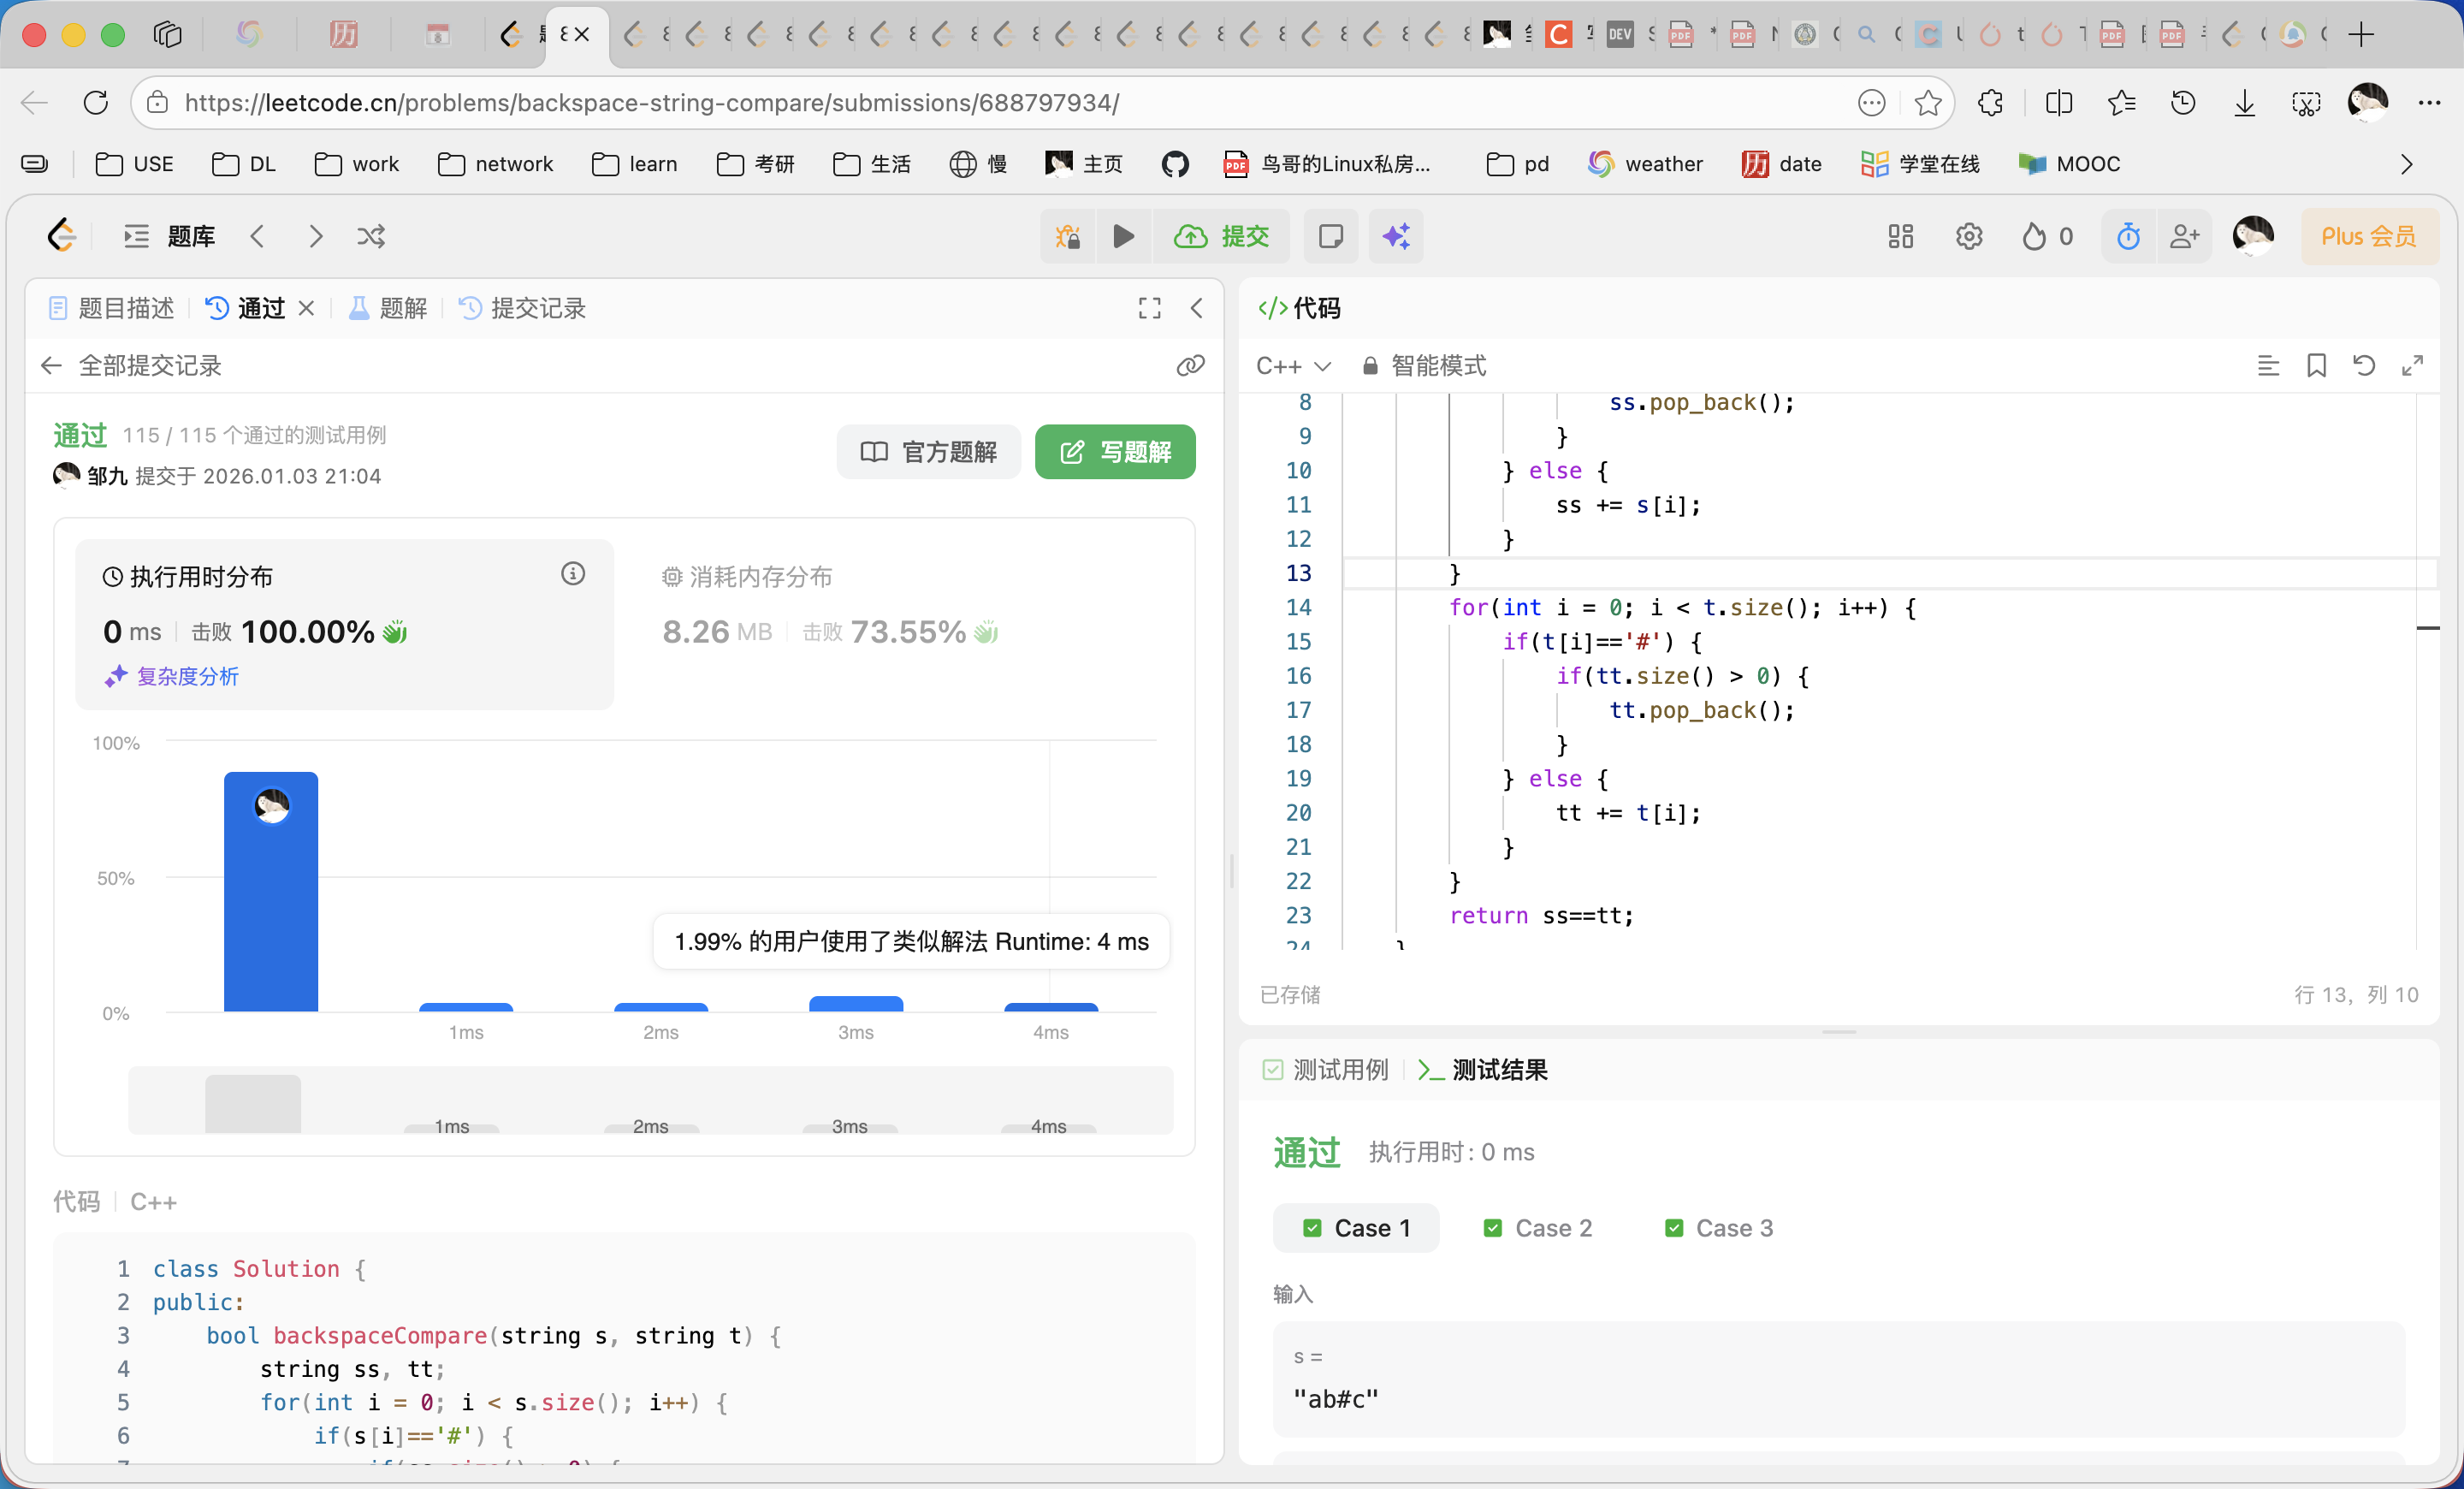
Task: Open browser split screen icon
Action: [x=2058, y=102]
